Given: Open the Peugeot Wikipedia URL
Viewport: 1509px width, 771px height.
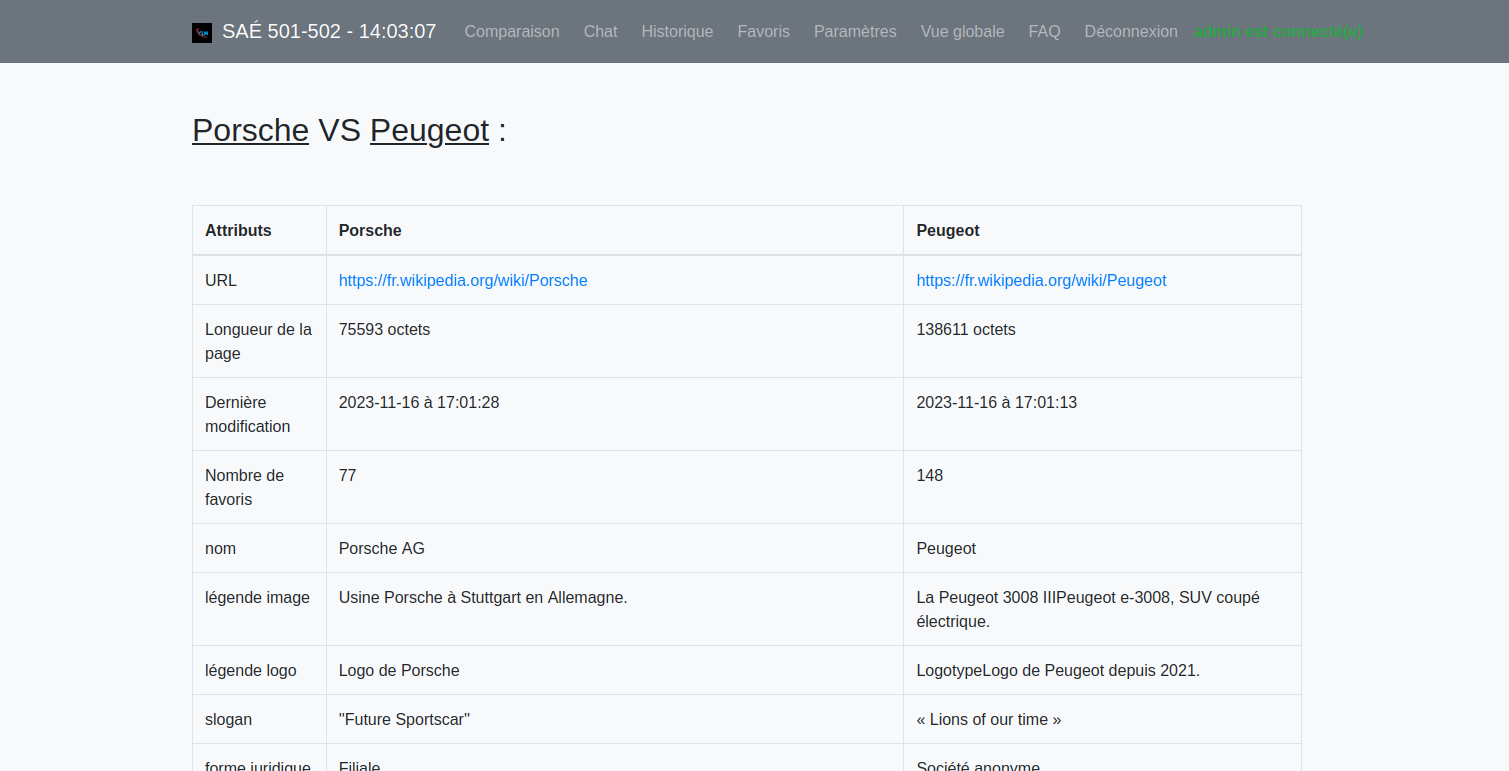Looking at the screenshot, I should coord(1041,280).
